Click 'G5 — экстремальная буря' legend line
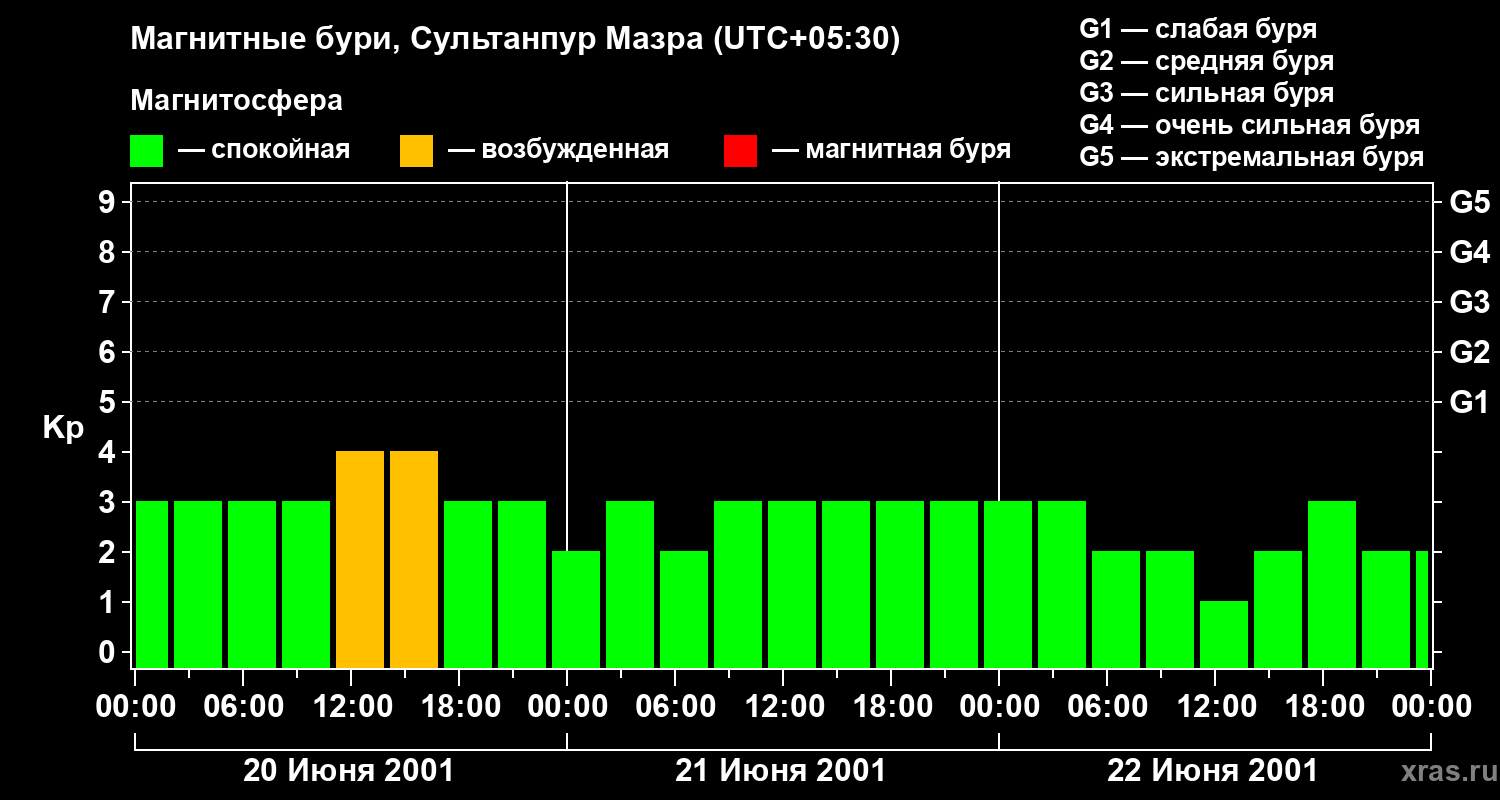This screenshot has height=800, width=1500. [x=1252, y=158]
